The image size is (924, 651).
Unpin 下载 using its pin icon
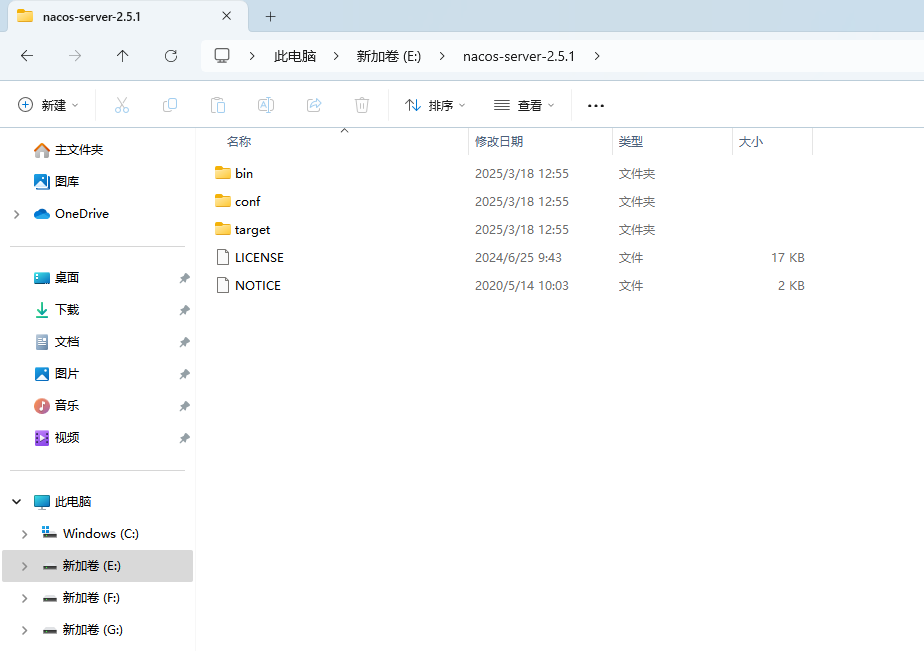[x=184, y=310]
